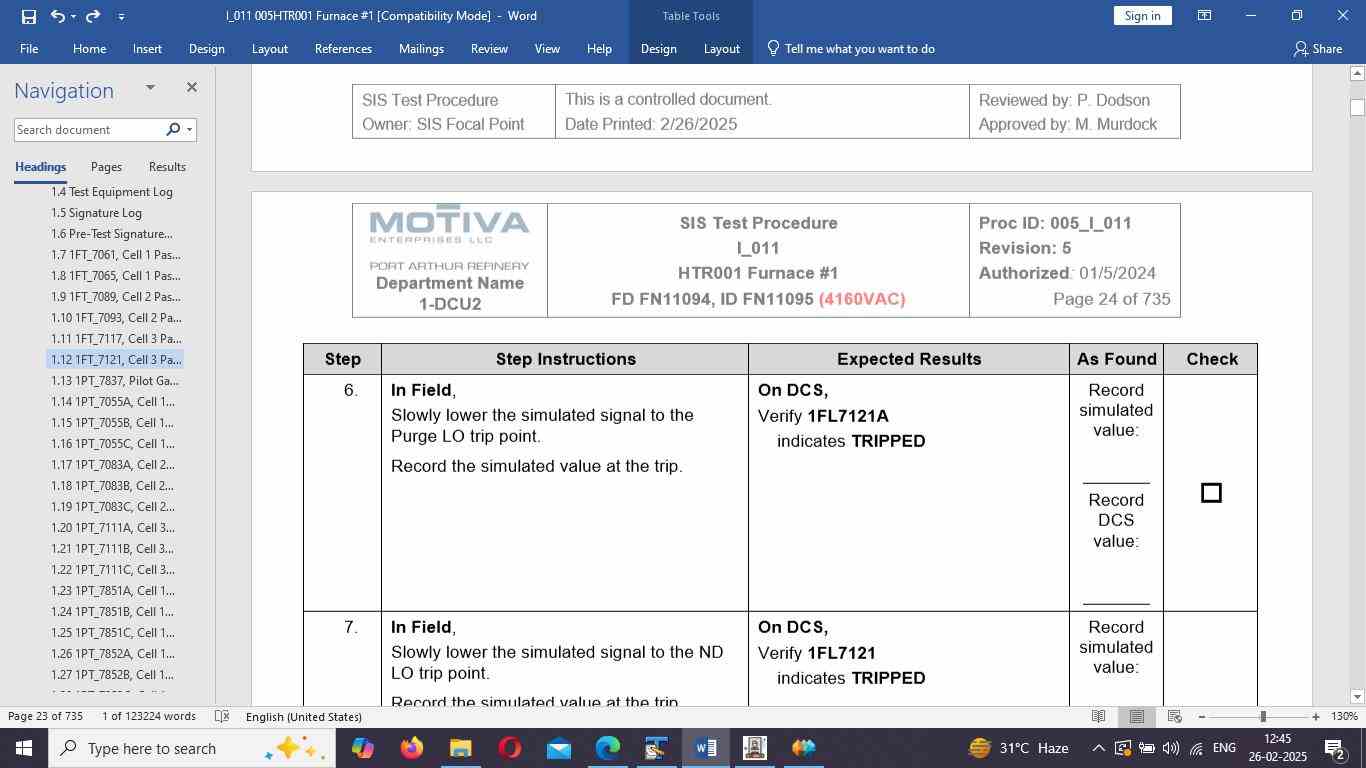Open Table Tools Layout tab

pos(721,48)
